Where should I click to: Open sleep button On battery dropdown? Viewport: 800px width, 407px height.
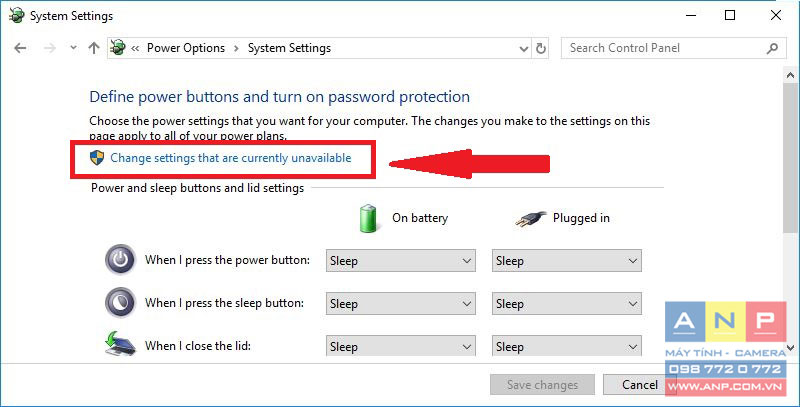(x=401, y=303)
